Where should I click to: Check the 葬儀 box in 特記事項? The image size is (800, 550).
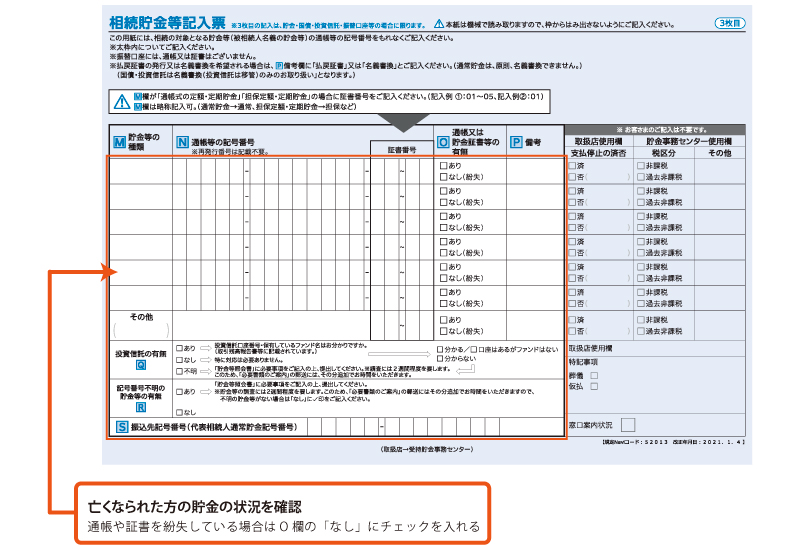(x=594, y=376)
